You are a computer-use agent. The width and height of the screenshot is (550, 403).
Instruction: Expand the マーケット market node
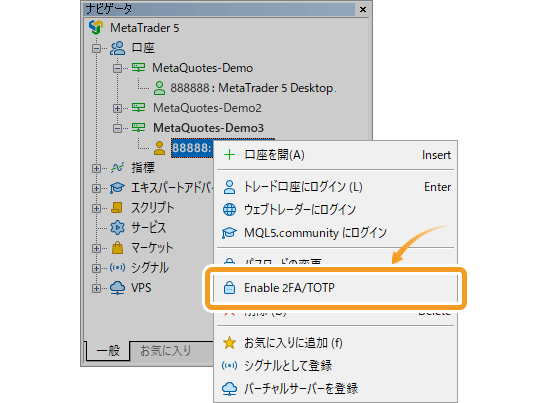[96, 248]
